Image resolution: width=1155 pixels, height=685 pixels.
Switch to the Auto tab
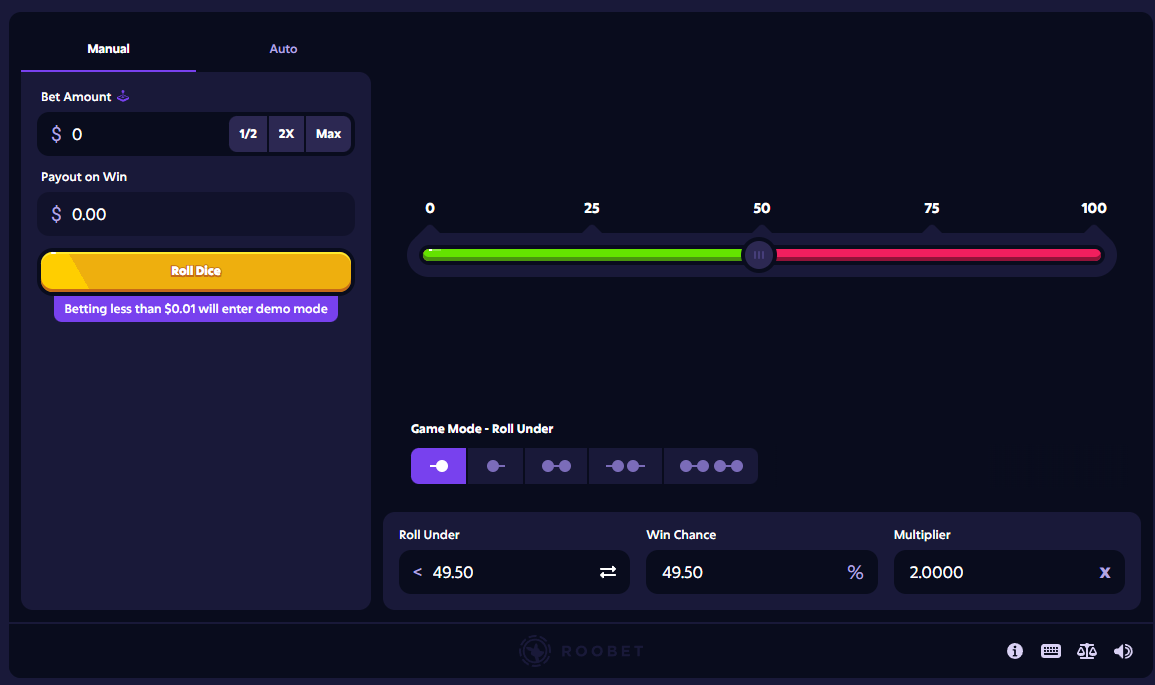[283, 49]
